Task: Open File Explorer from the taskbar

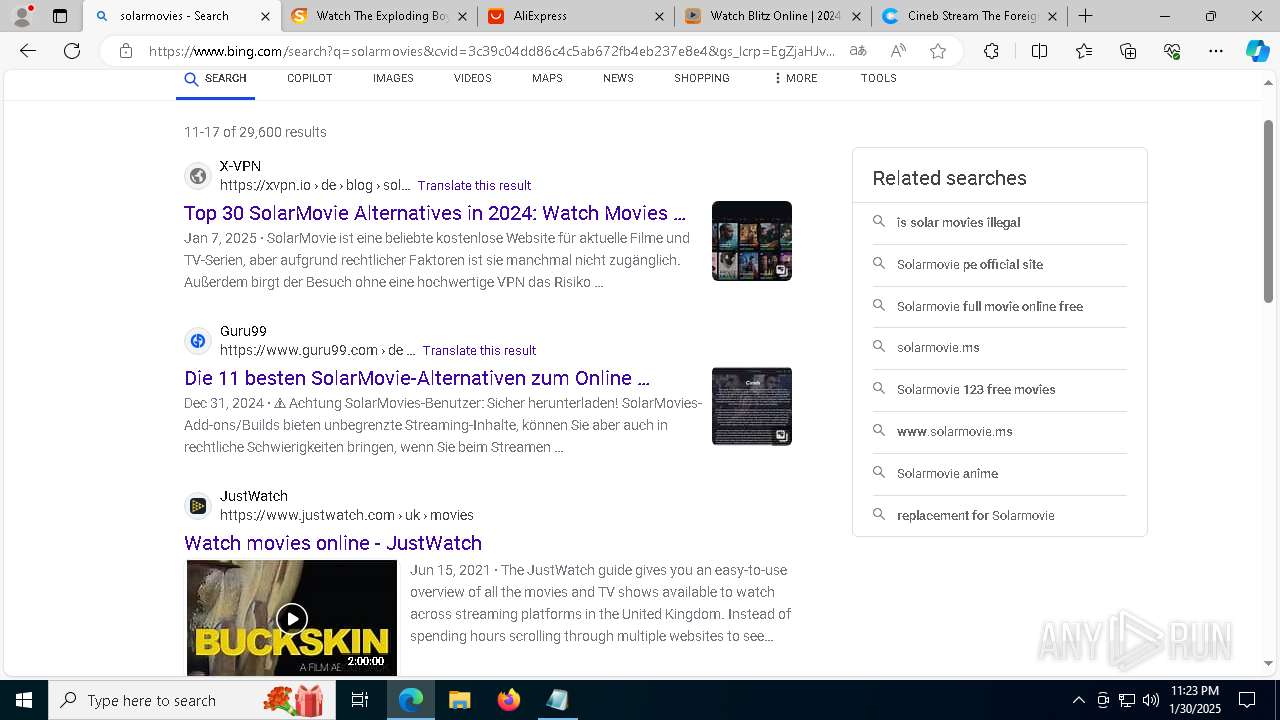Action: [x=459, y=700]
